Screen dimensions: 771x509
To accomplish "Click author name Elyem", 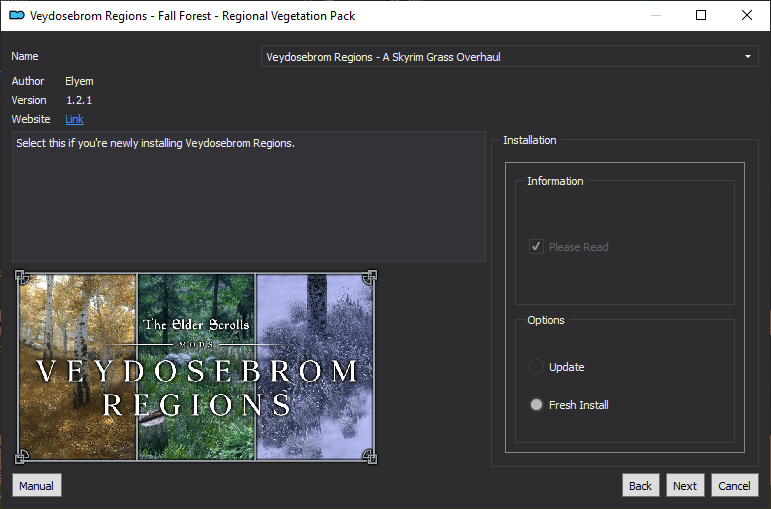I will 79,81.
